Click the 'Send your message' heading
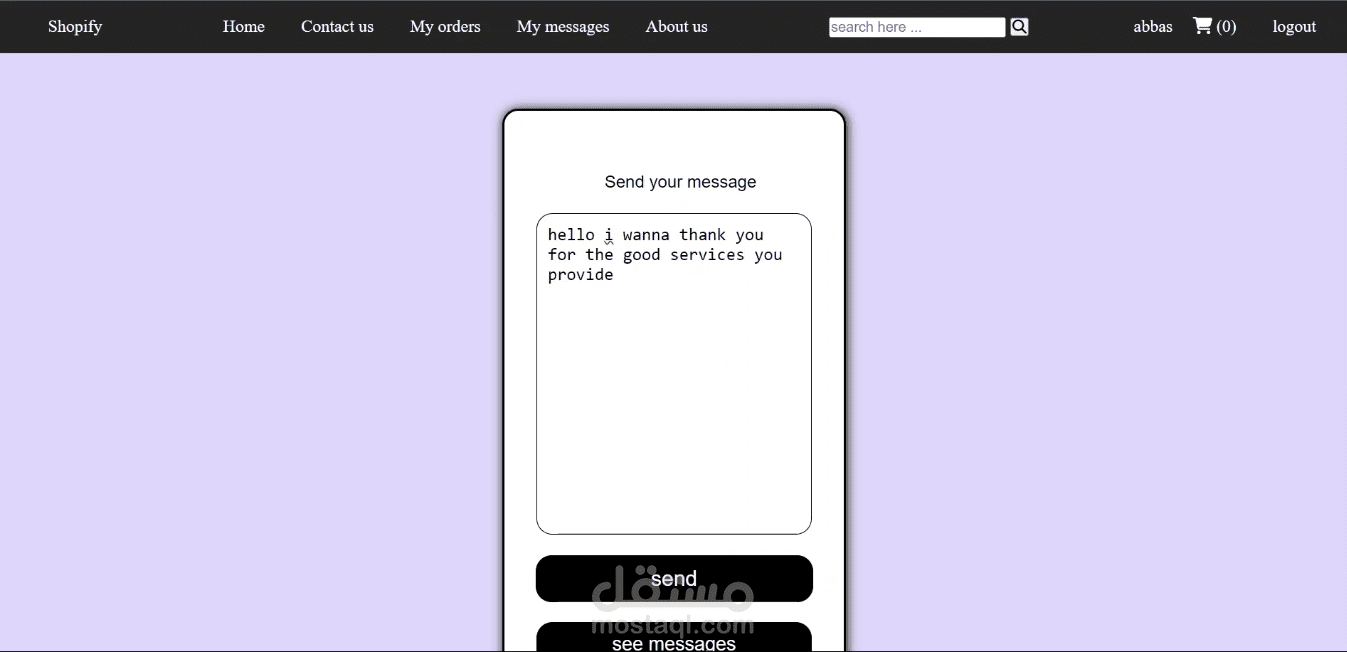This screenshot has height=652, width=1347. point(680,182)
